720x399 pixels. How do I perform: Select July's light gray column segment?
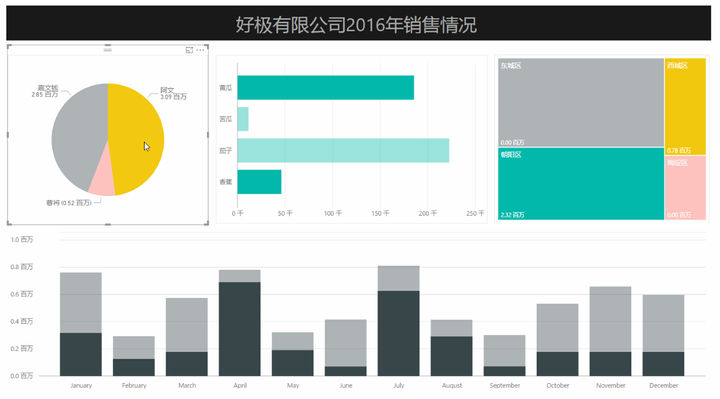[x=399, y=279]
